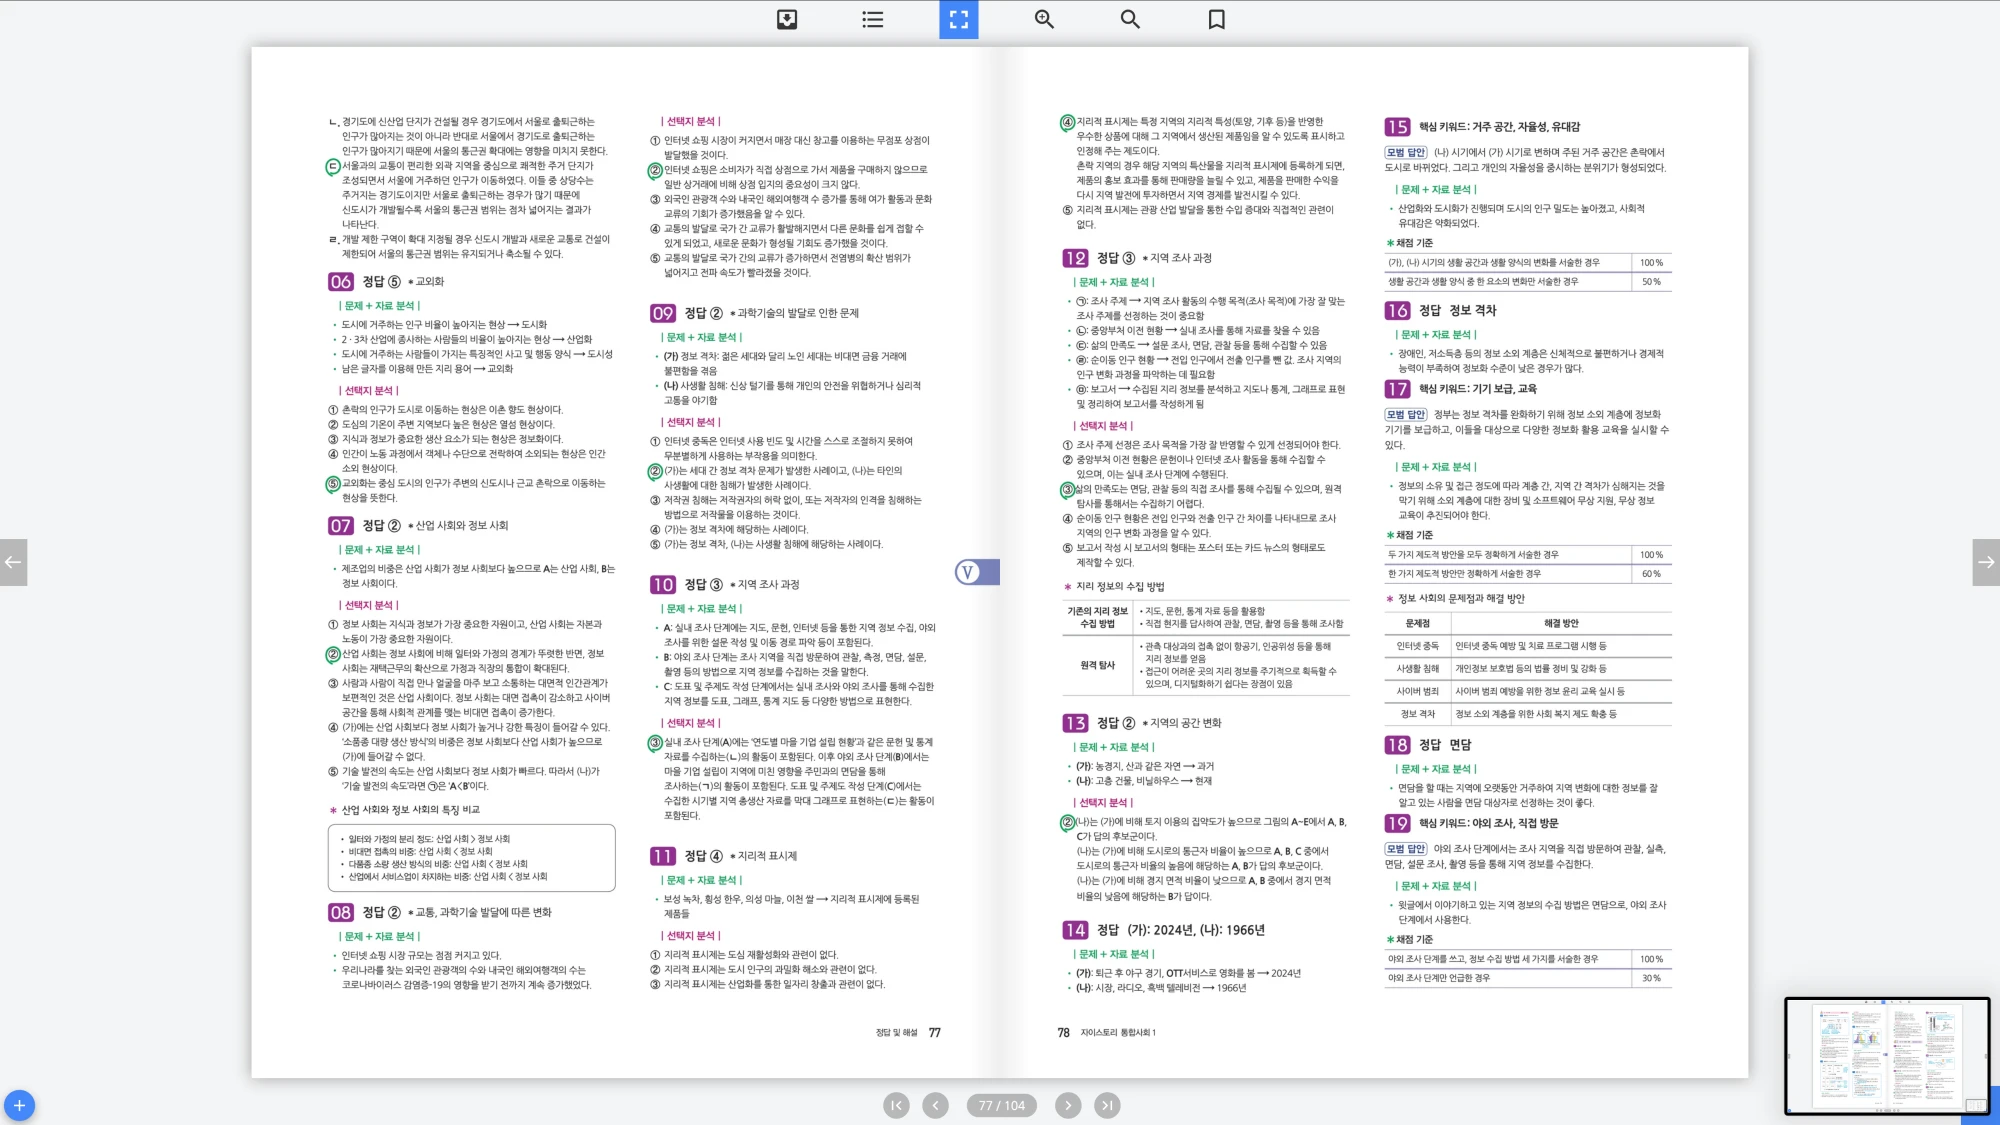Go to previous spread with left arrow
2000x1125 pixels.
tap(13, 562)
